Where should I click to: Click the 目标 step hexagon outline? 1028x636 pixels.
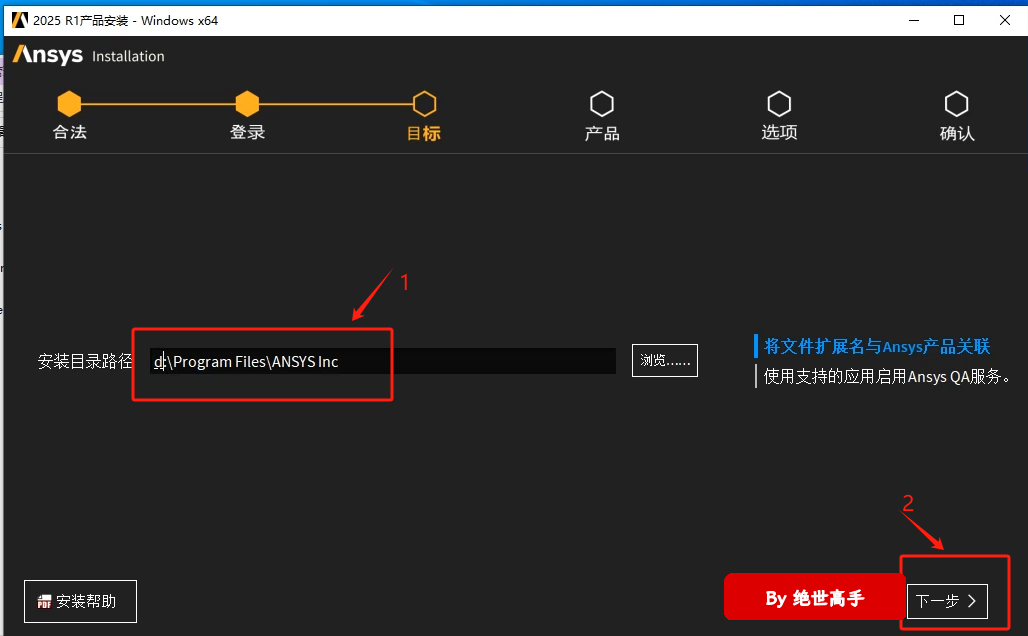[424, 103]
